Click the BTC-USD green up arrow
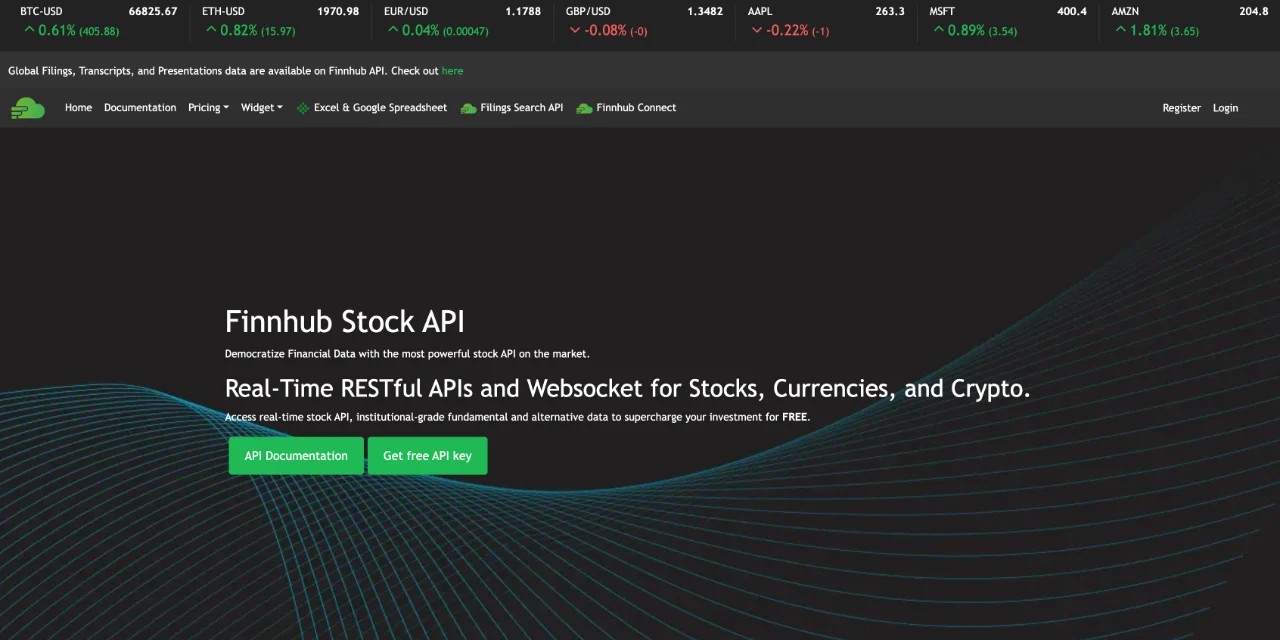1280x640 pixels. click(x=29, y=30)
